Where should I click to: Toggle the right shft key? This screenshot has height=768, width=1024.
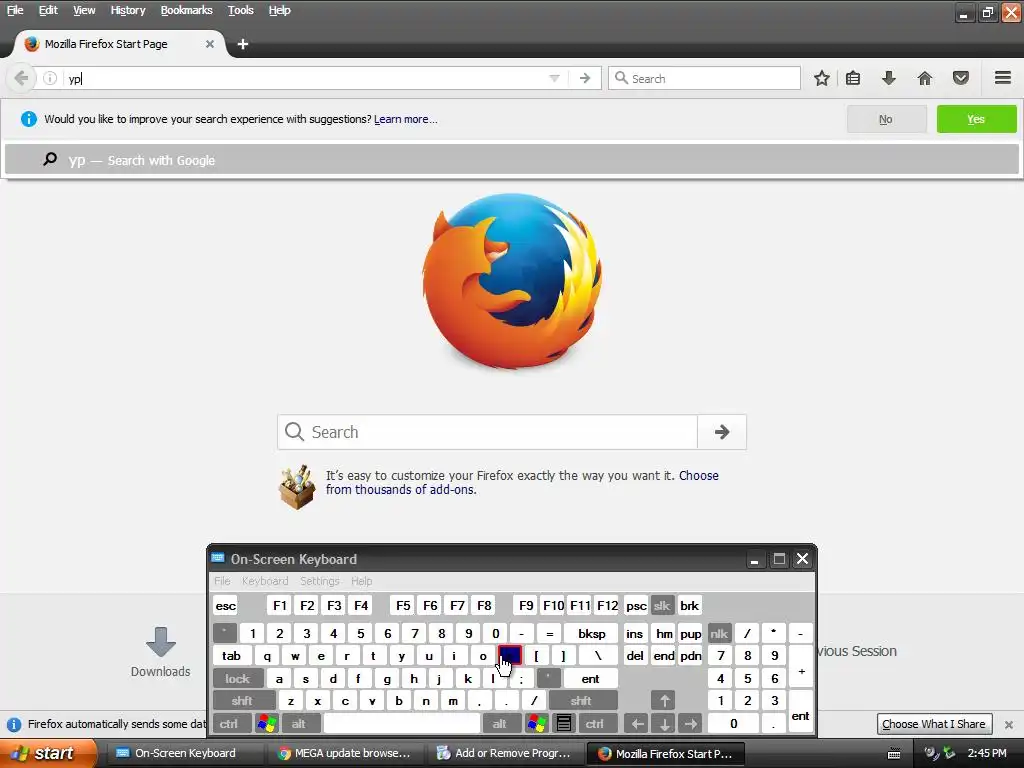[581, 701]
